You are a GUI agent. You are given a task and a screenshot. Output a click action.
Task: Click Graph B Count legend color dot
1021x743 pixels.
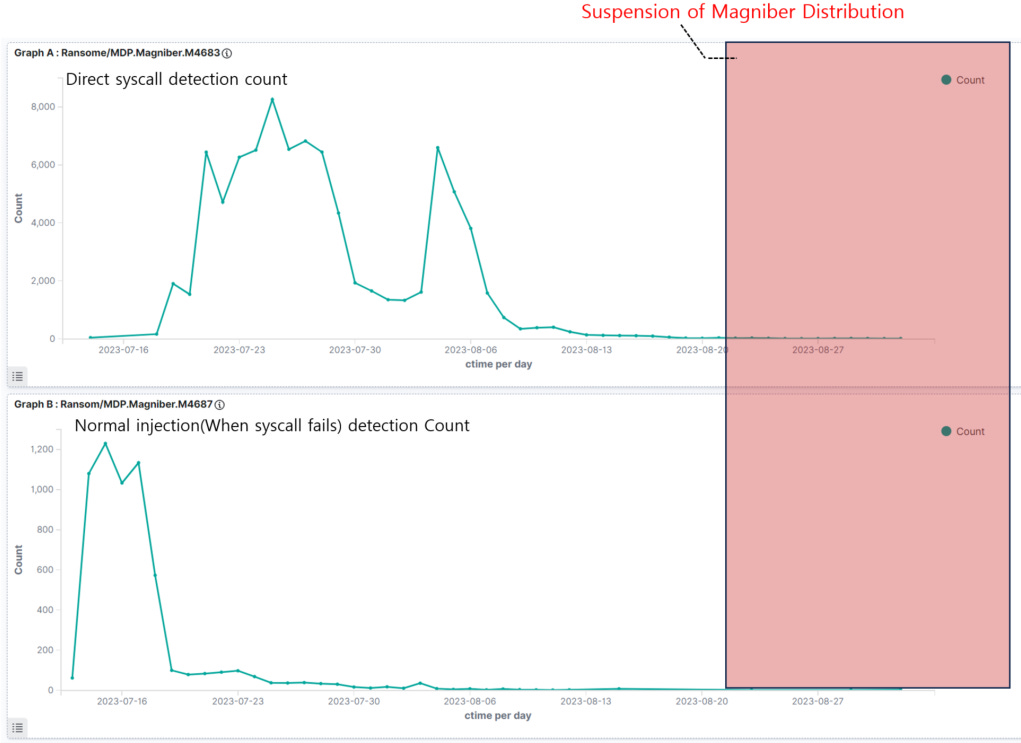[x=946, y=432]
